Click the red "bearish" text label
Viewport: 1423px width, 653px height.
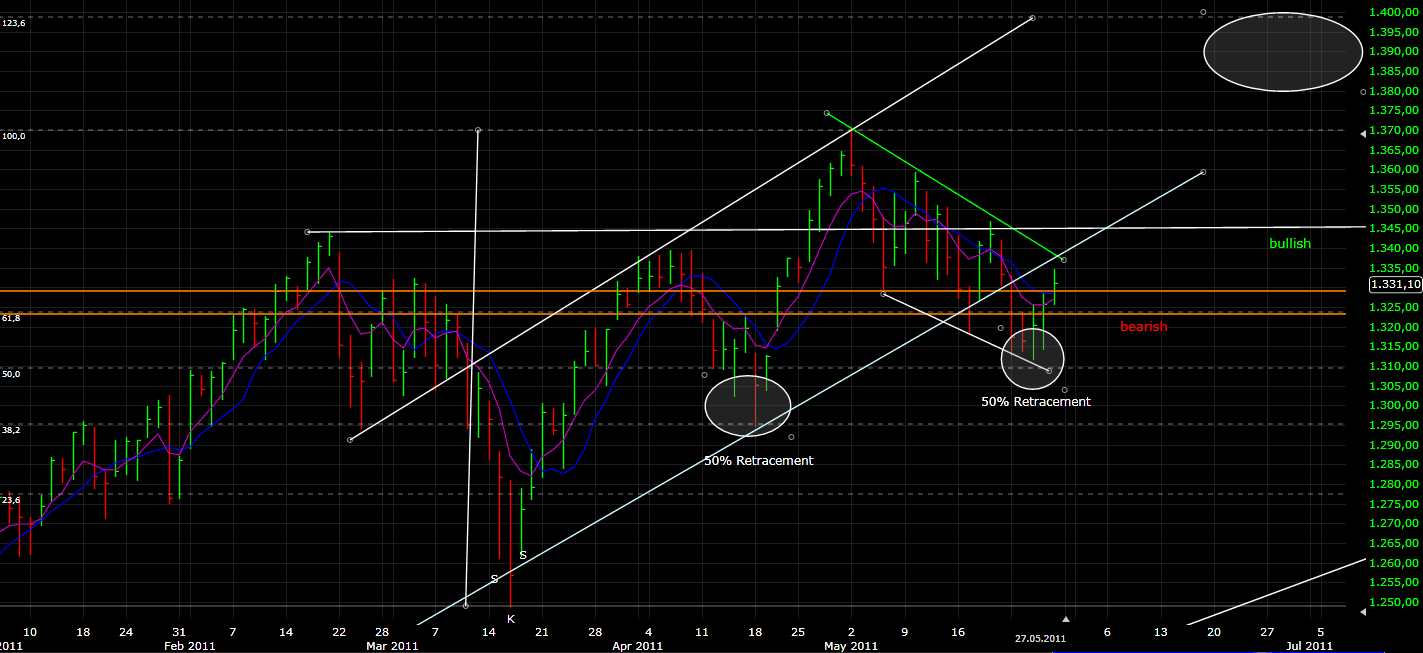click(1143, 327)
